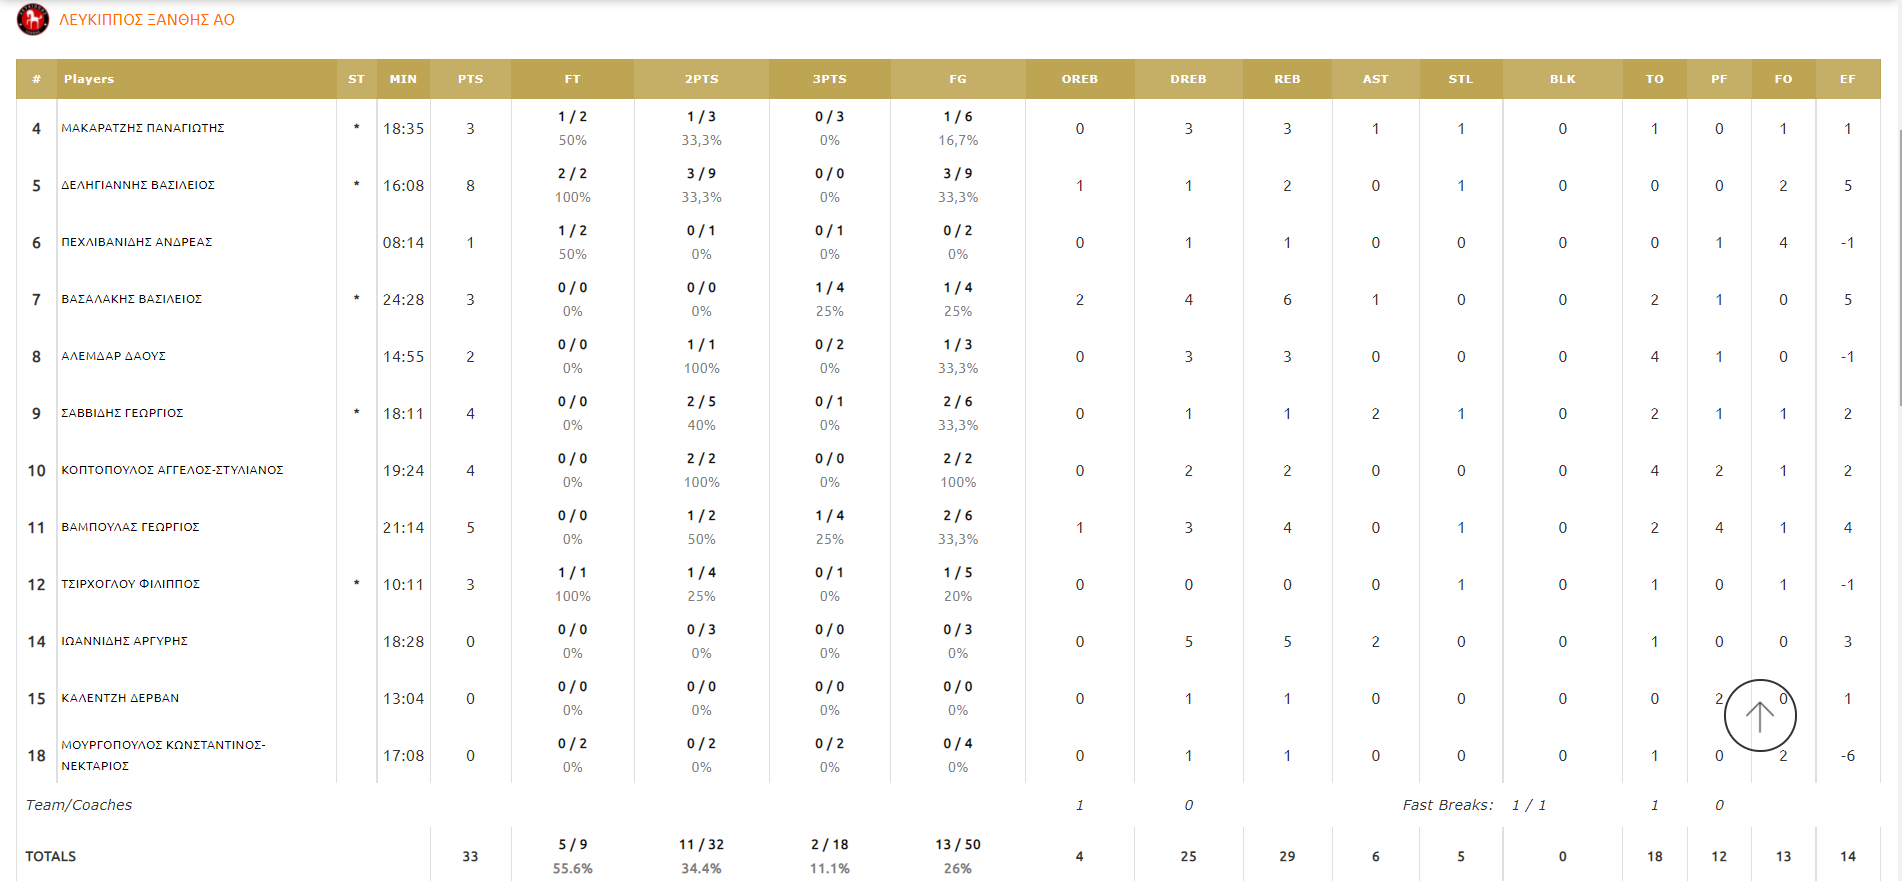
Task: Open player ΚΟΠΤΟΠΟΥΛΟΣ ΑΓΓΕΛΟΣ-ΣΤΥΛΙΑΝΟΣ
Action: (x=172, y=470)
